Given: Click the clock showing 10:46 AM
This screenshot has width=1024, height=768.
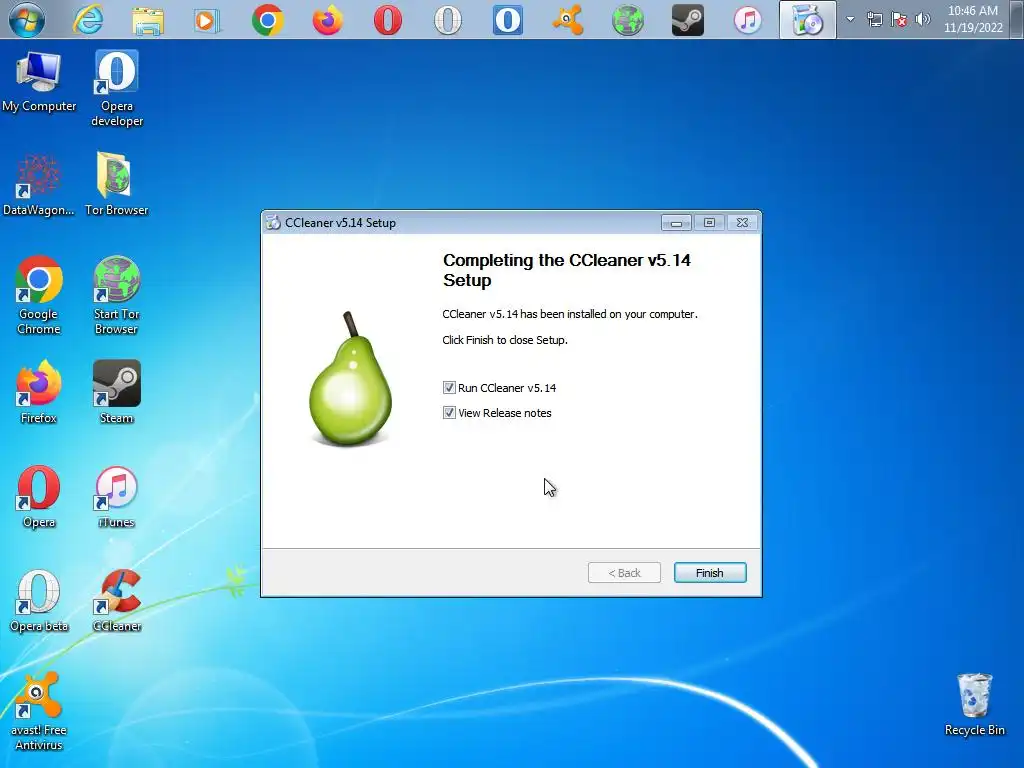Looking at the screenshot, I should click(x=973, y=19).
